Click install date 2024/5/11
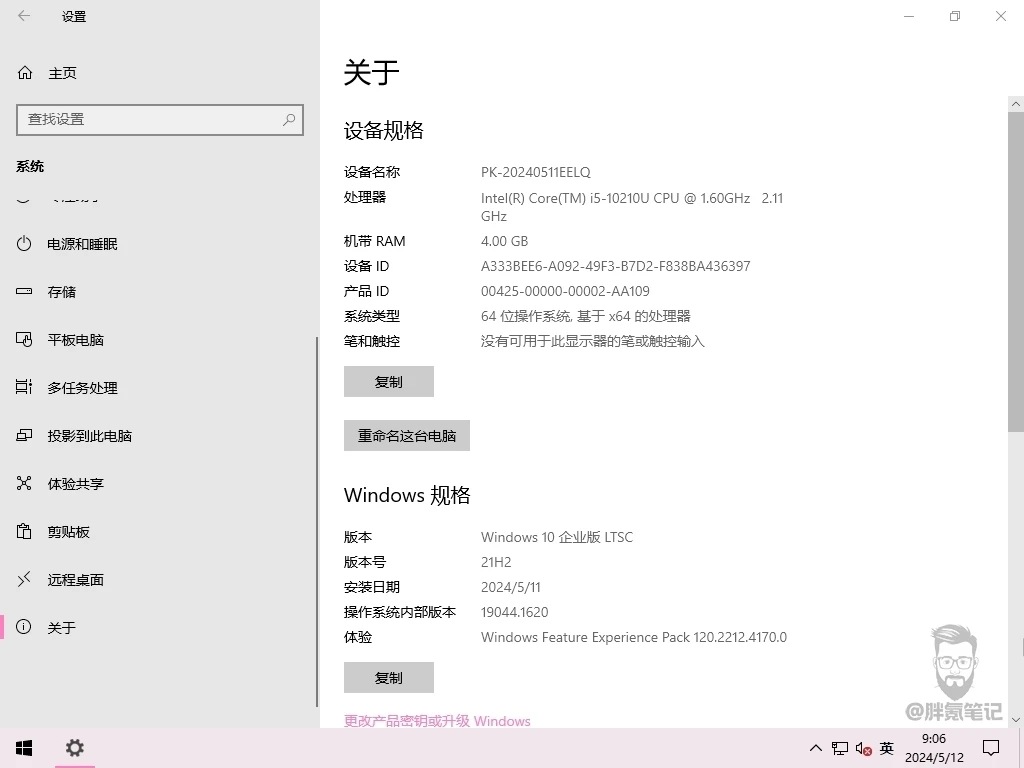This screenshot has width=1024, height=768. point(511,587)
